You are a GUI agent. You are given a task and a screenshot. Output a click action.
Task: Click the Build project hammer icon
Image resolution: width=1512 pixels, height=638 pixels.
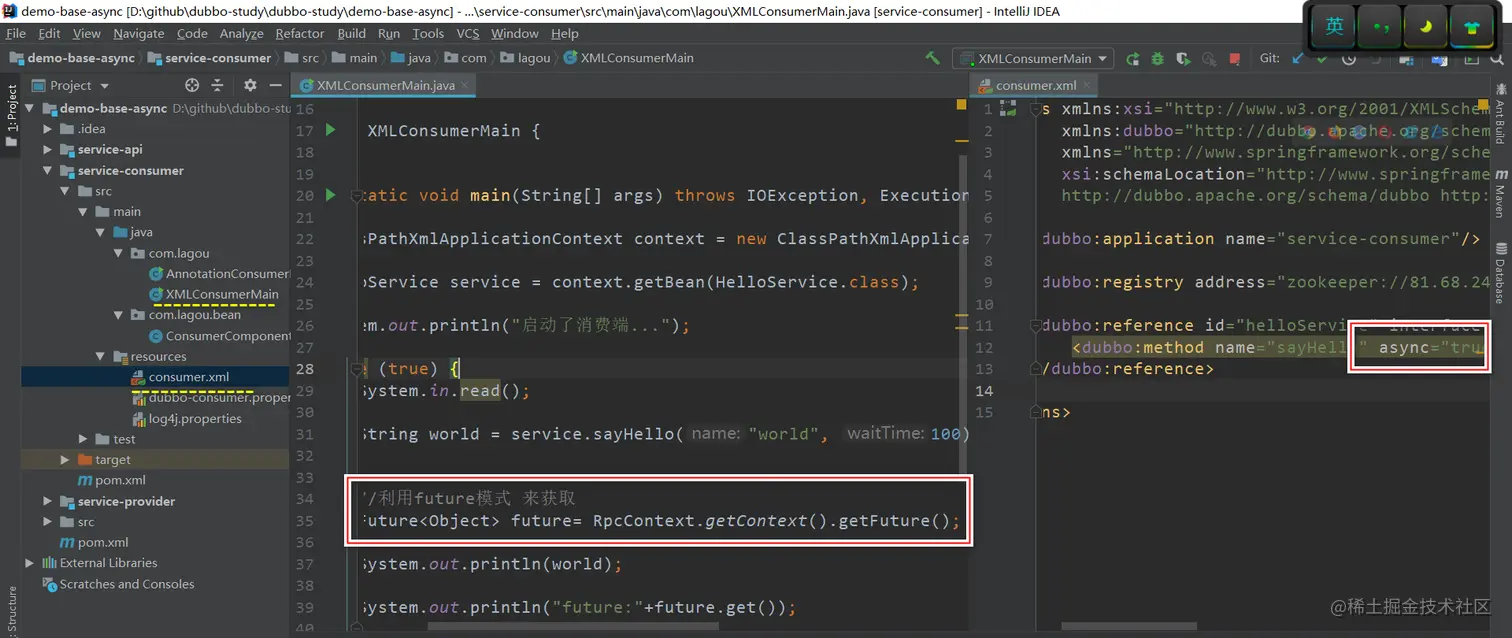click(x=933, y=58)
